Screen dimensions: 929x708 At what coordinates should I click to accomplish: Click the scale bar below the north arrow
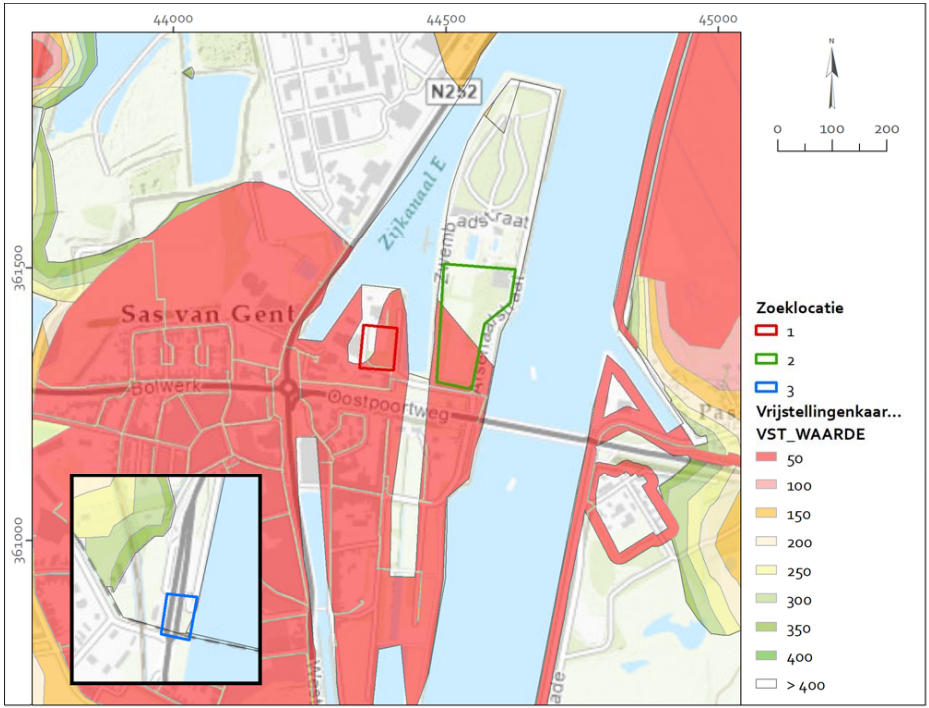(x=832, y=145)
